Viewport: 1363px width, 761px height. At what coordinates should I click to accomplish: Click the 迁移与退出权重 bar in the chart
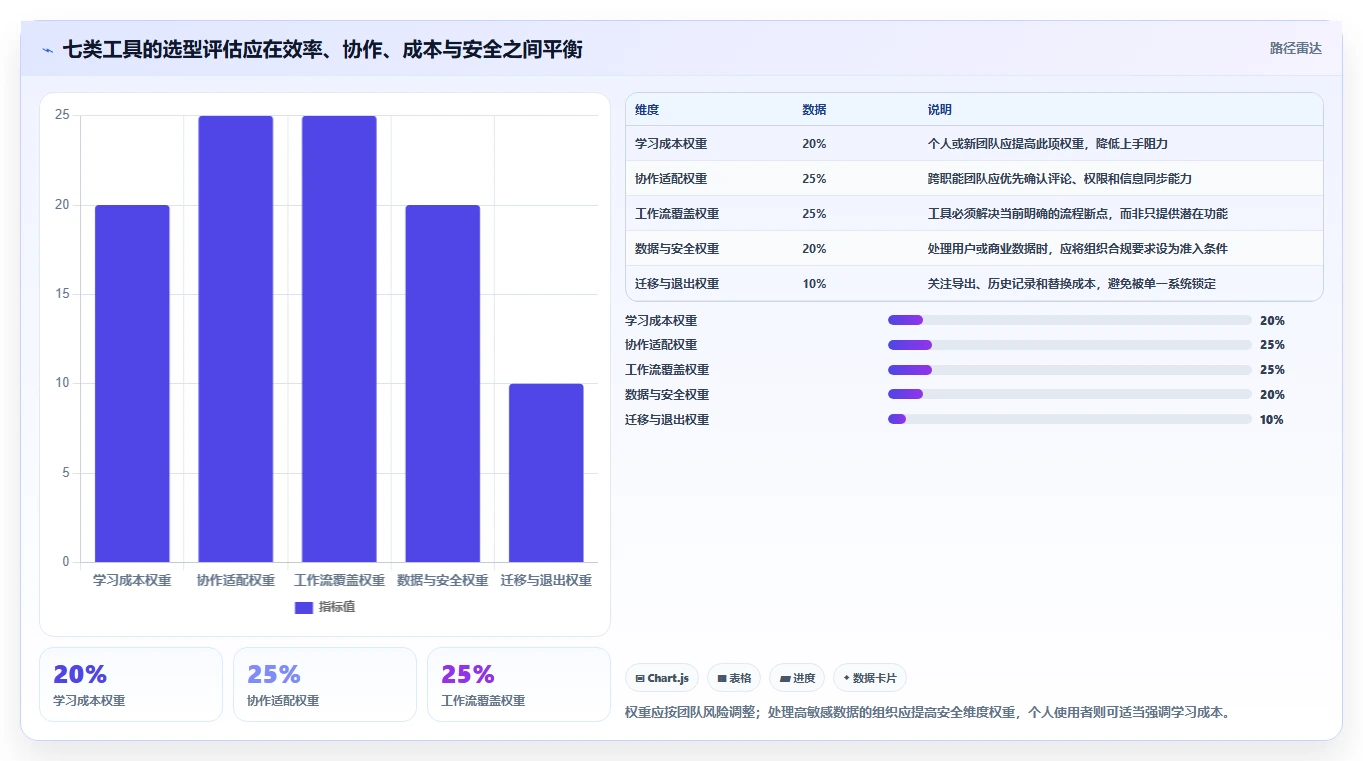(x=546, y=473)
